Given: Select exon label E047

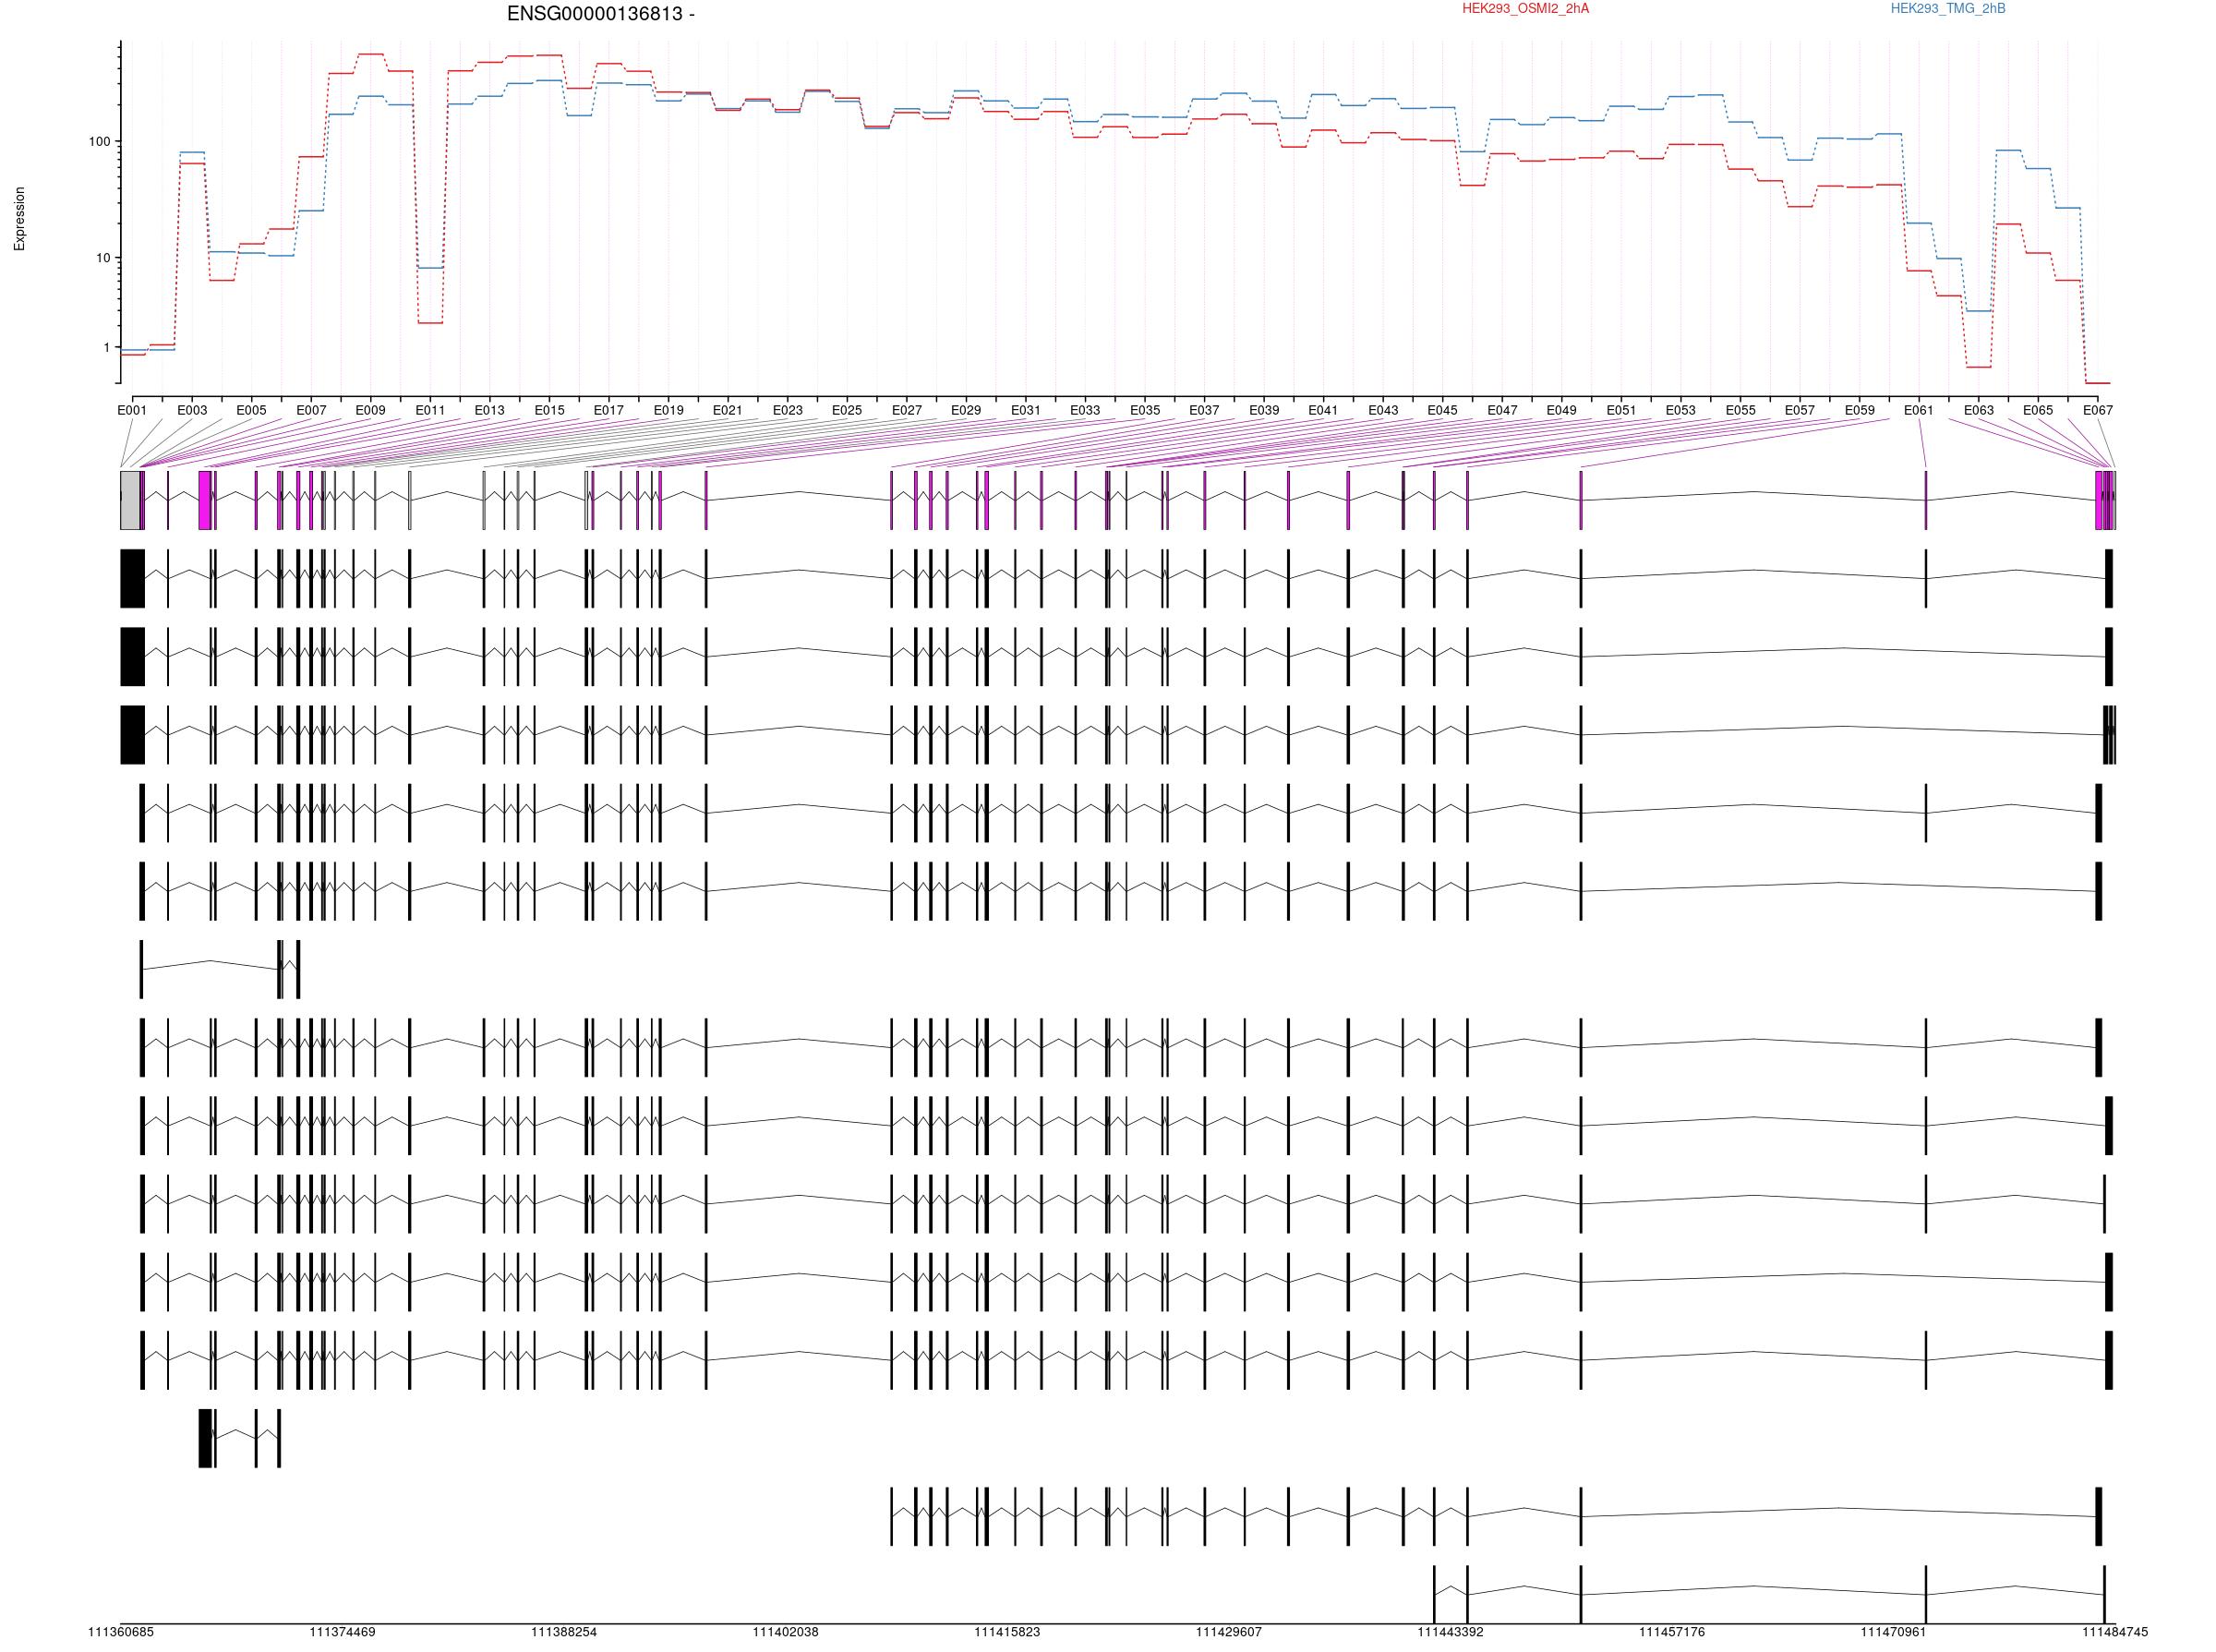Looking at the screenshot, I should coord(1502,410).
